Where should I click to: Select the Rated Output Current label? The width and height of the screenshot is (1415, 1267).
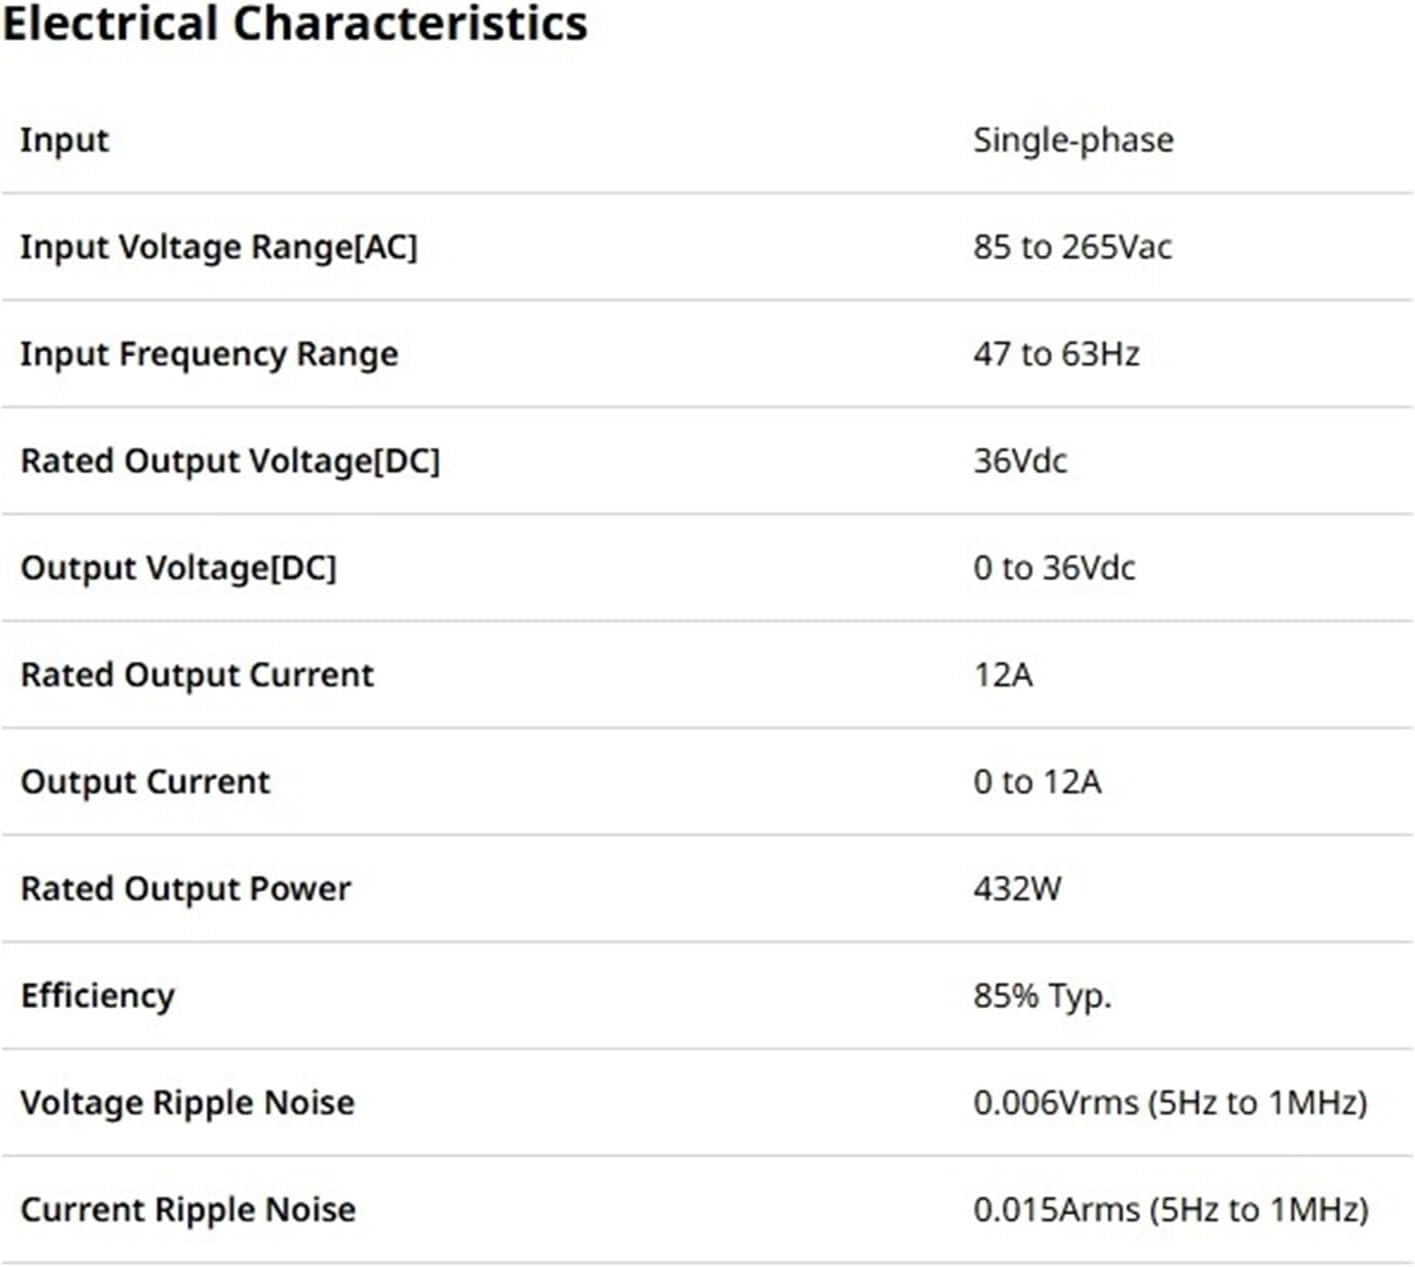tap(197, 675)
